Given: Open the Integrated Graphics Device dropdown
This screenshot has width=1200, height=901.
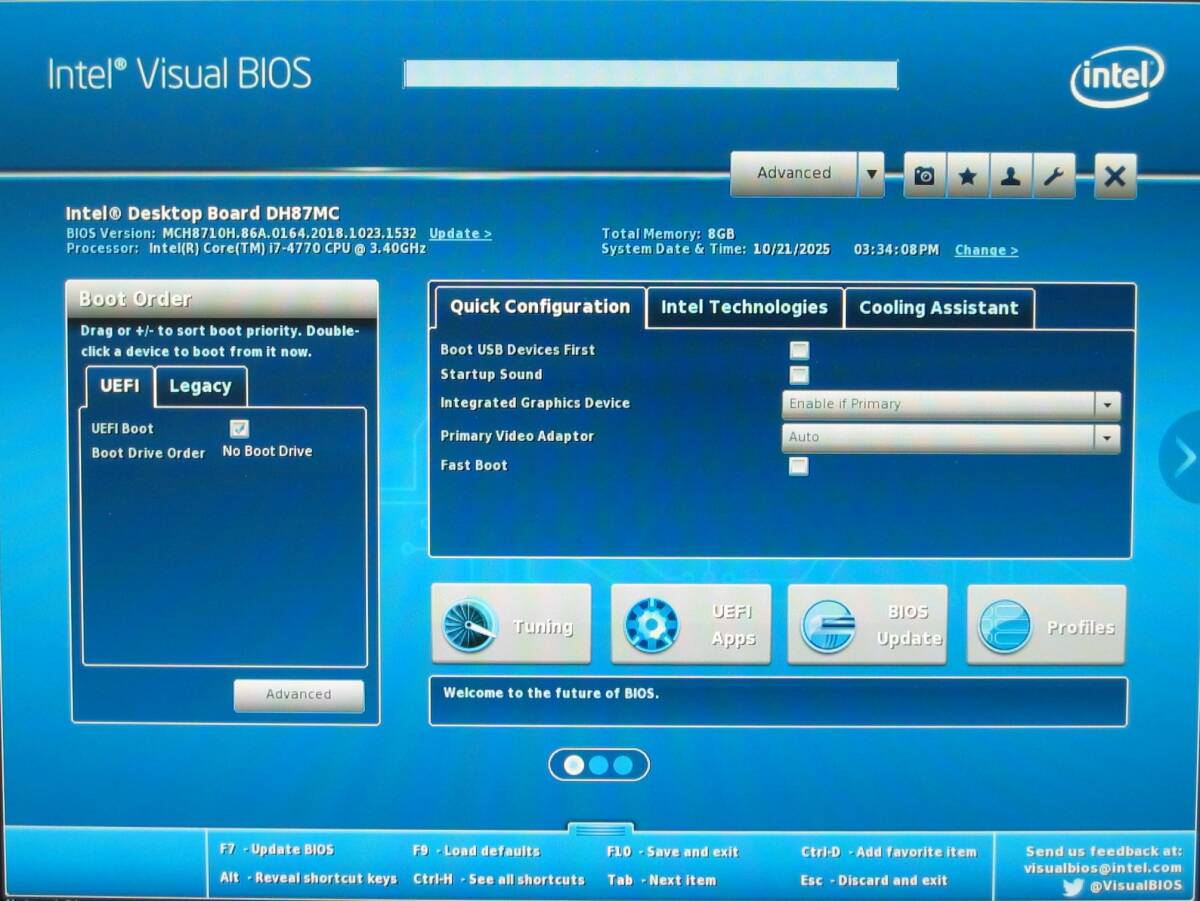Looking at the screenshot, I should [x=950, y=404].
